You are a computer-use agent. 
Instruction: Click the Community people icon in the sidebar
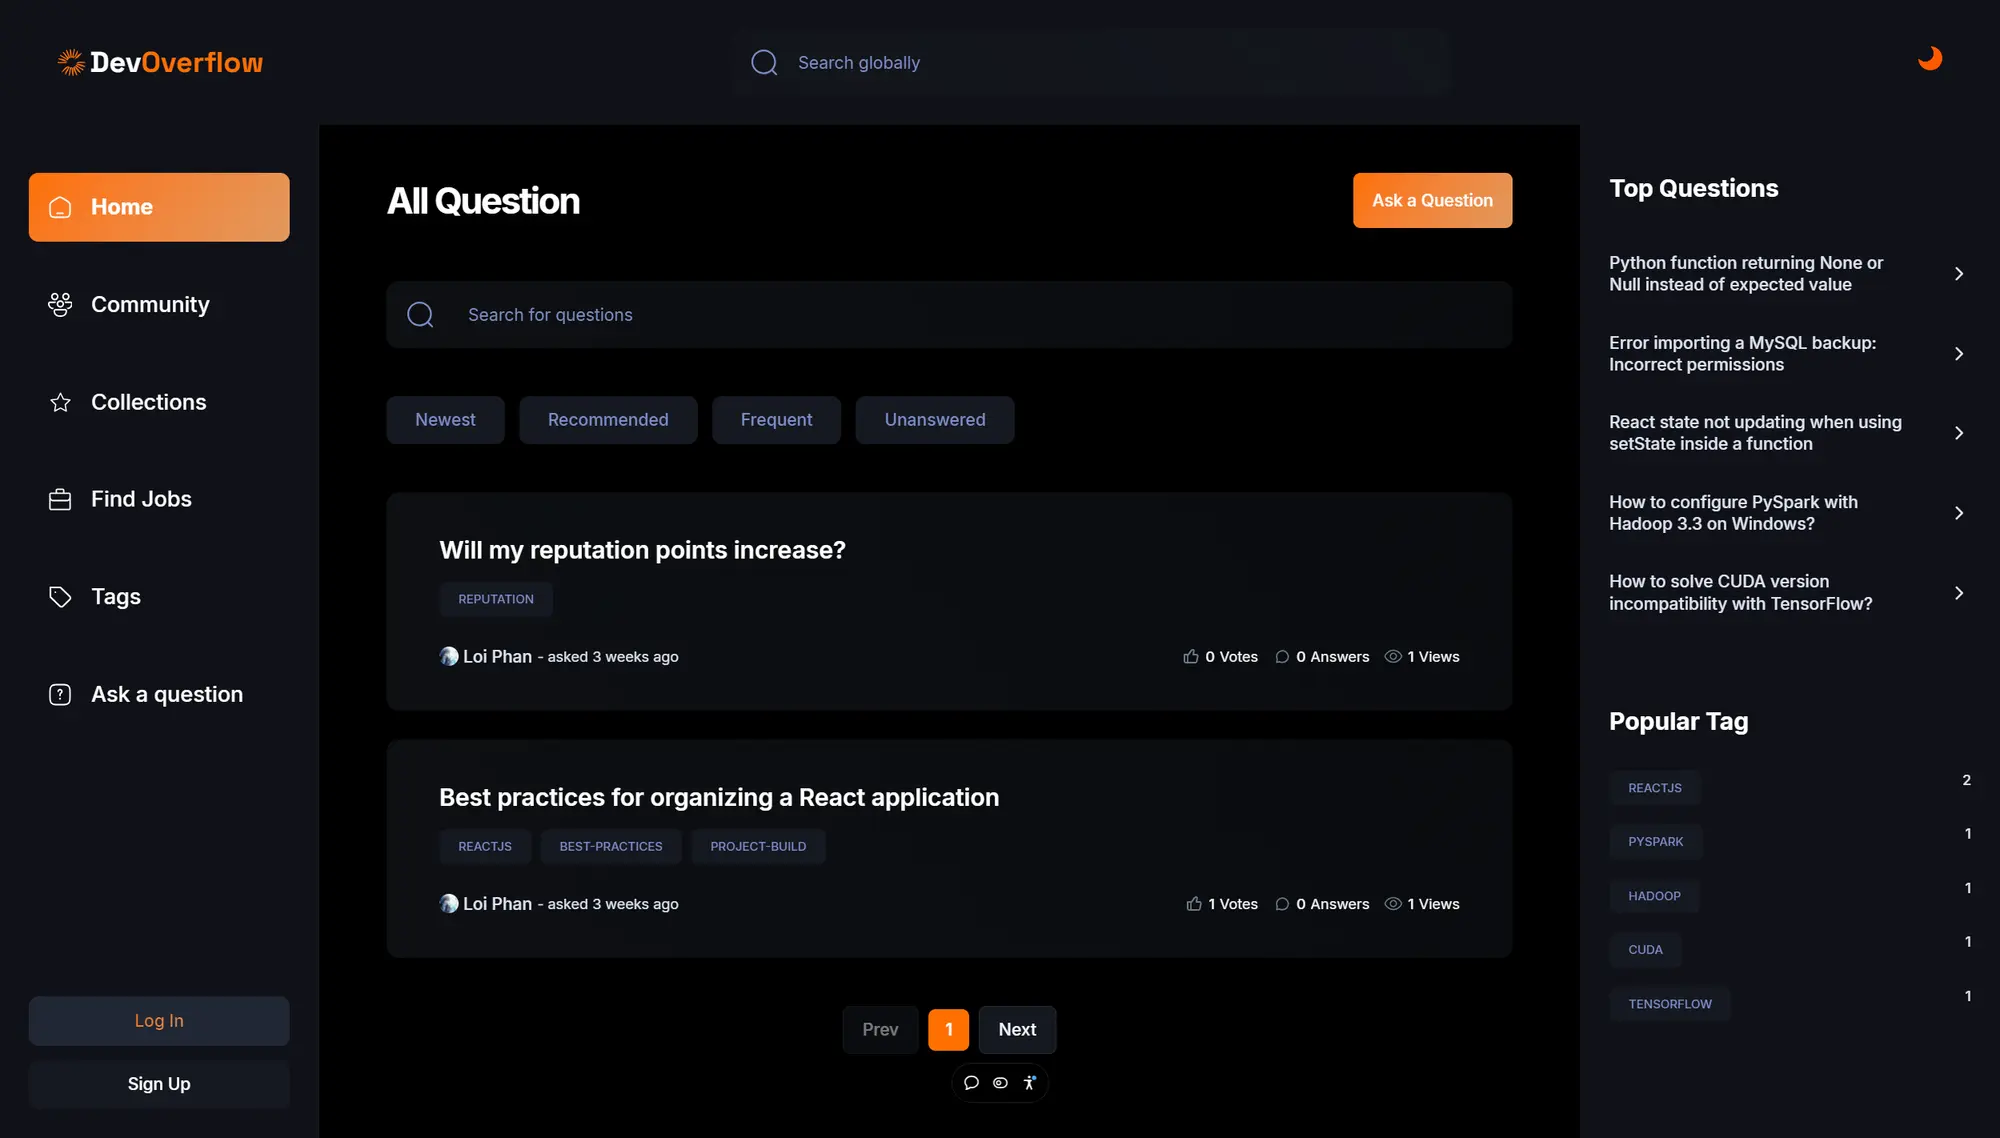pyautogui.click(x=60, y=305)
